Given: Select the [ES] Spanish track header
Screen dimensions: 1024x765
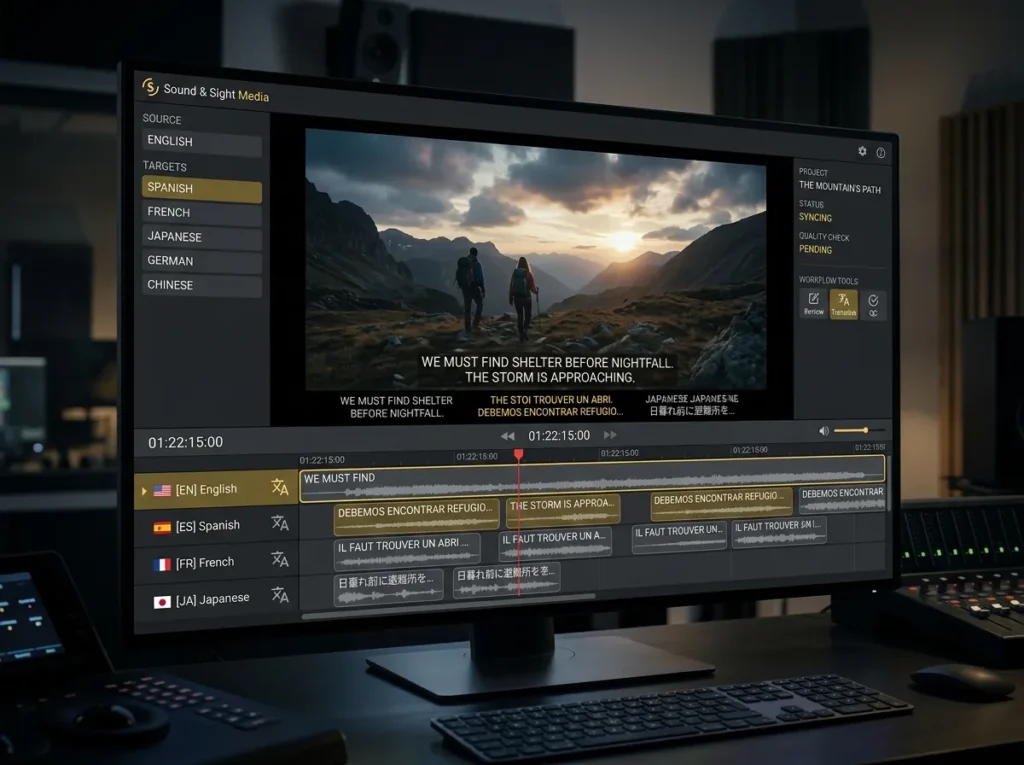Looking at the screenshot, I should coord(216,526).
